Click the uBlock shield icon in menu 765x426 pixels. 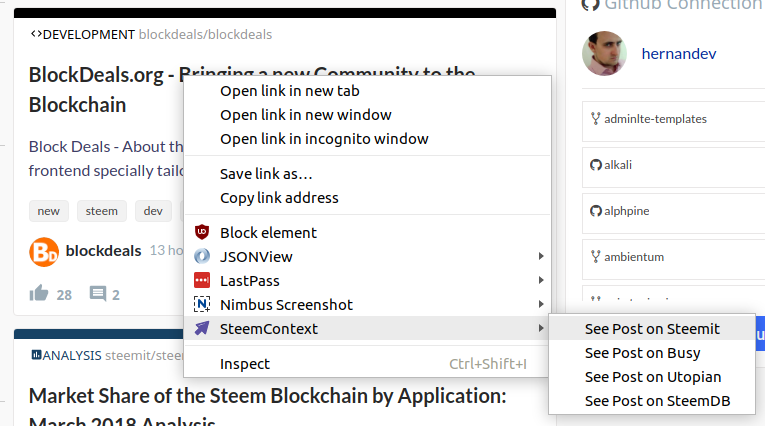click(x=202, y=233)
